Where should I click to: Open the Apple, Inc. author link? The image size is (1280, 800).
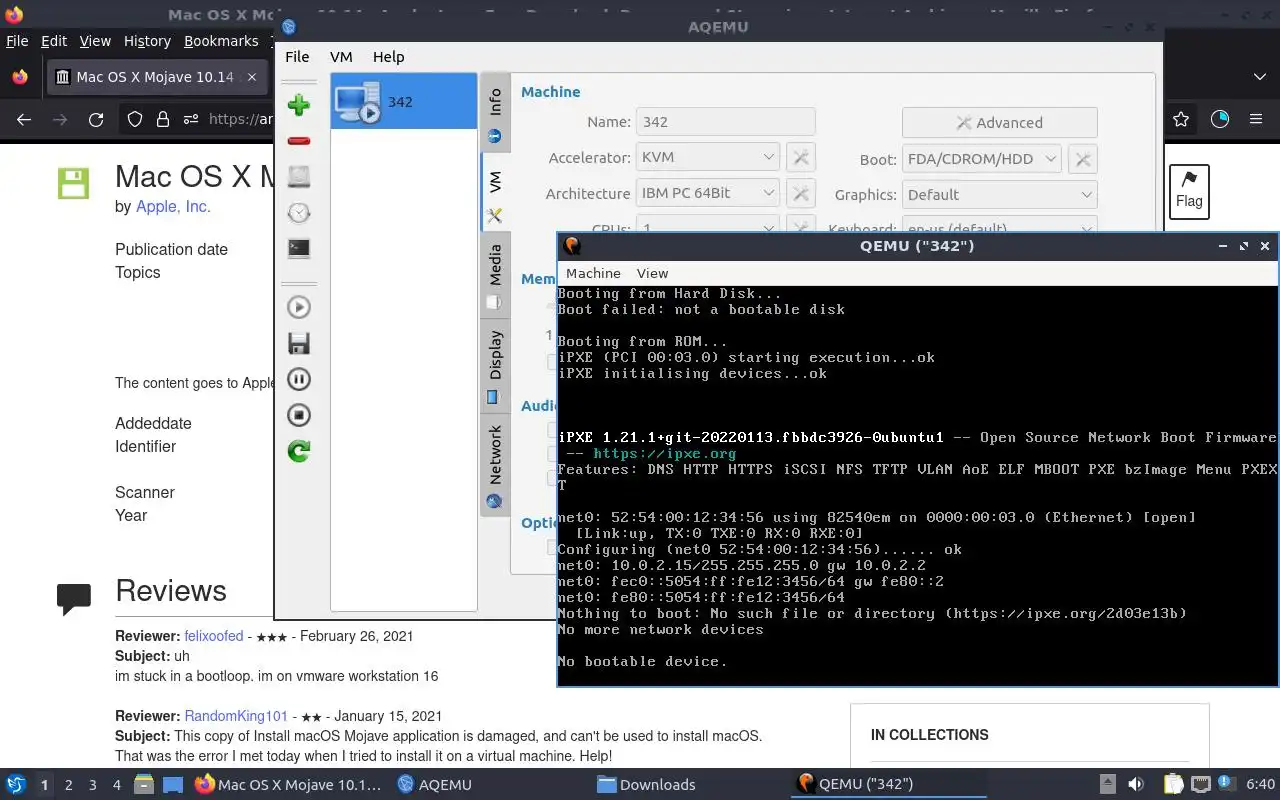point(173,206)
